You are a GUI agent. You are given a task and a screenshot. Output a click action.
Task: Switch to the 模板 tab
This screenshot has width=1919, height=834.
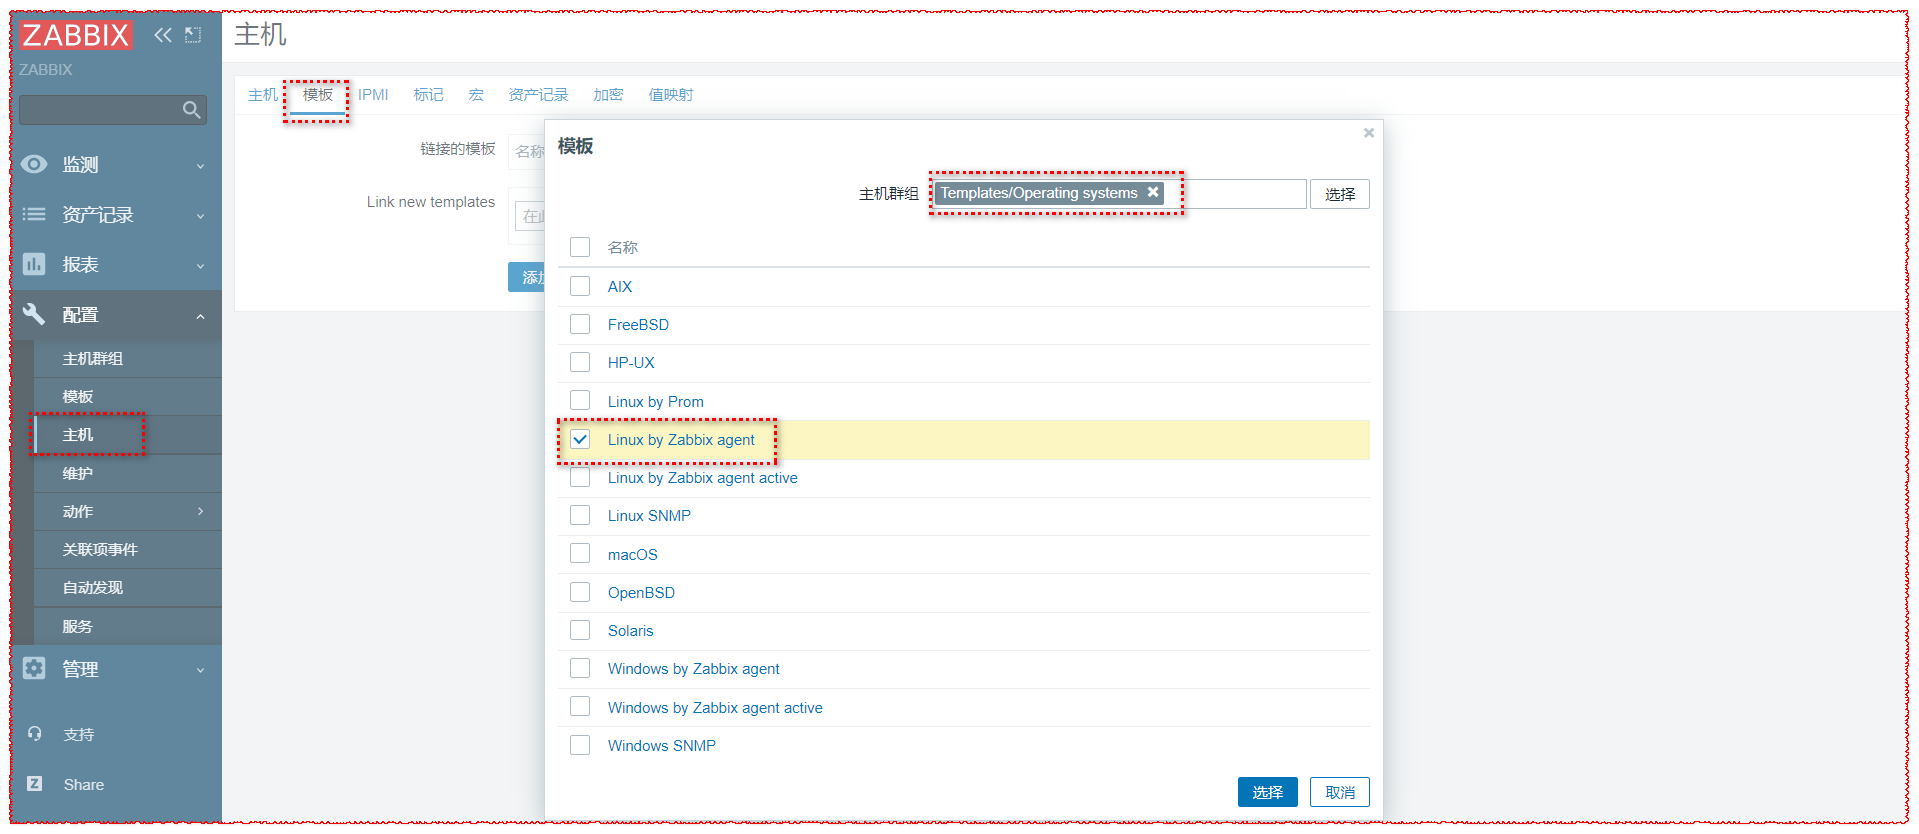[x=318, y=94]
